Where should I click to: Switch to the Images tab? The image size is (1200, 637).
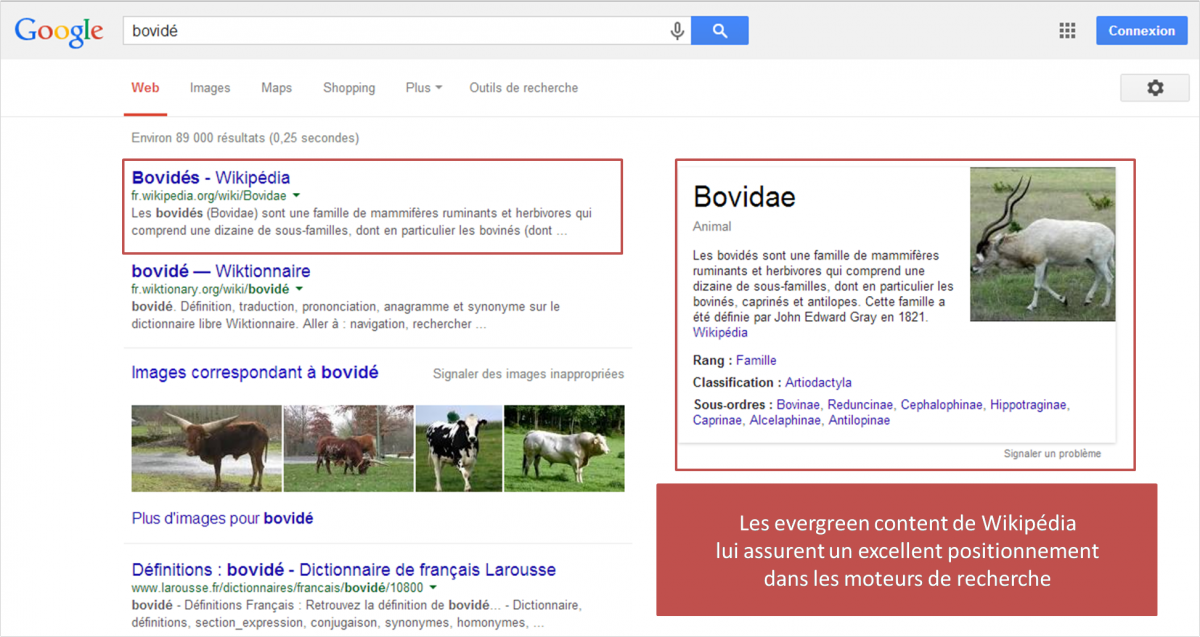click(x=210, y=88)
